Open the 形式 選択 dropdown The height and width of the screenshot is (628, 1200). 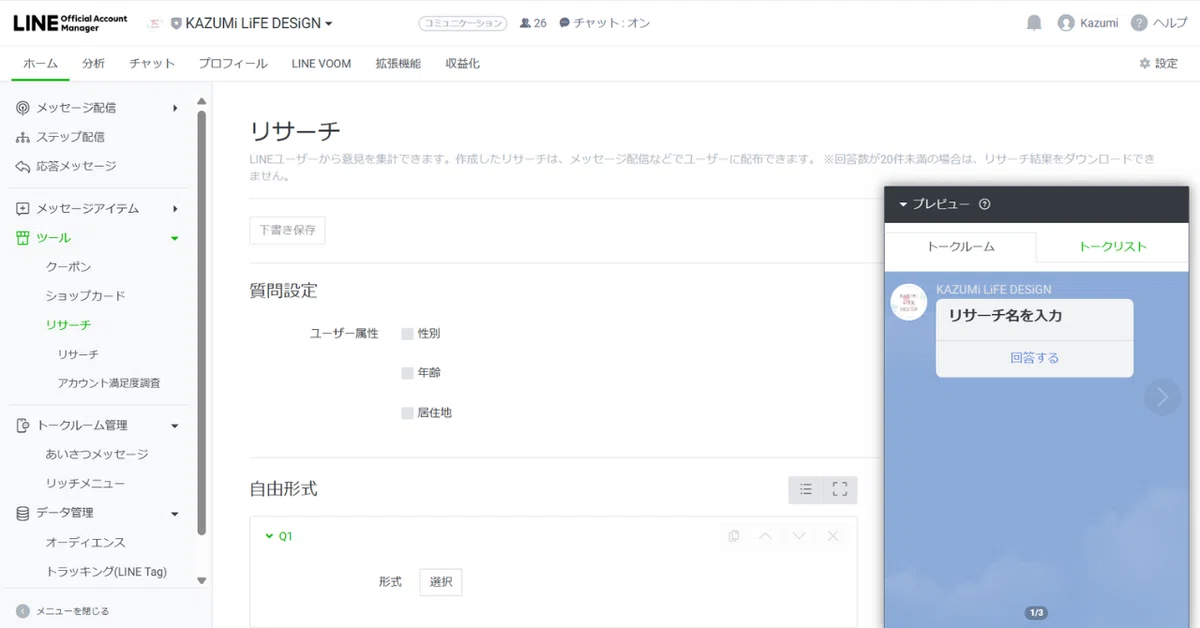[441, 582]
